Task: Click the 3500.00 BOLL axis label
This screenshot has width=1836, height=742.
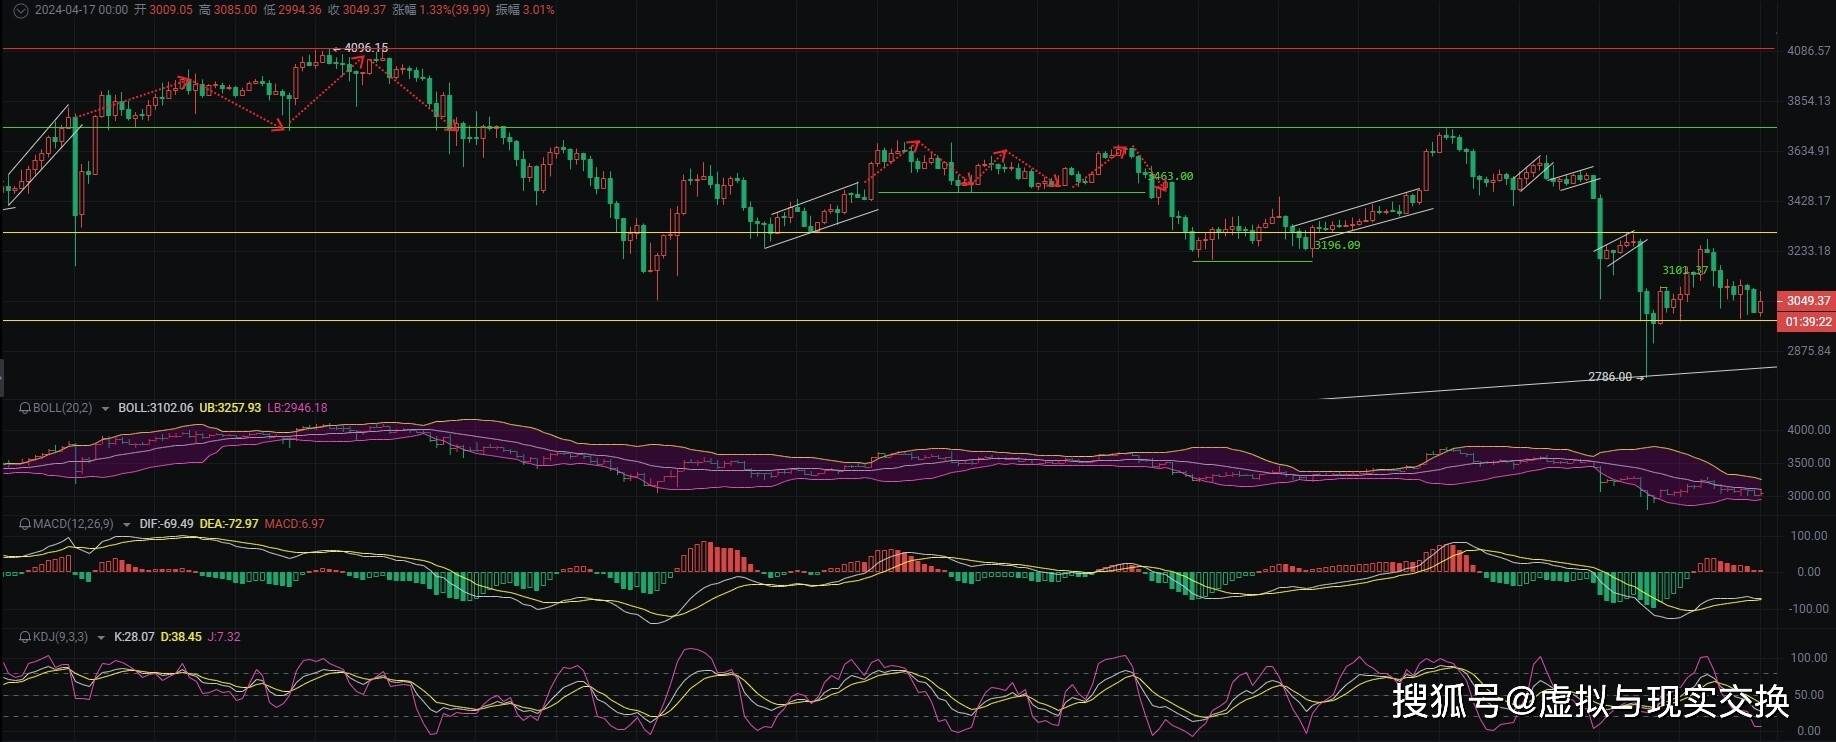Action: pos(1809,463)
